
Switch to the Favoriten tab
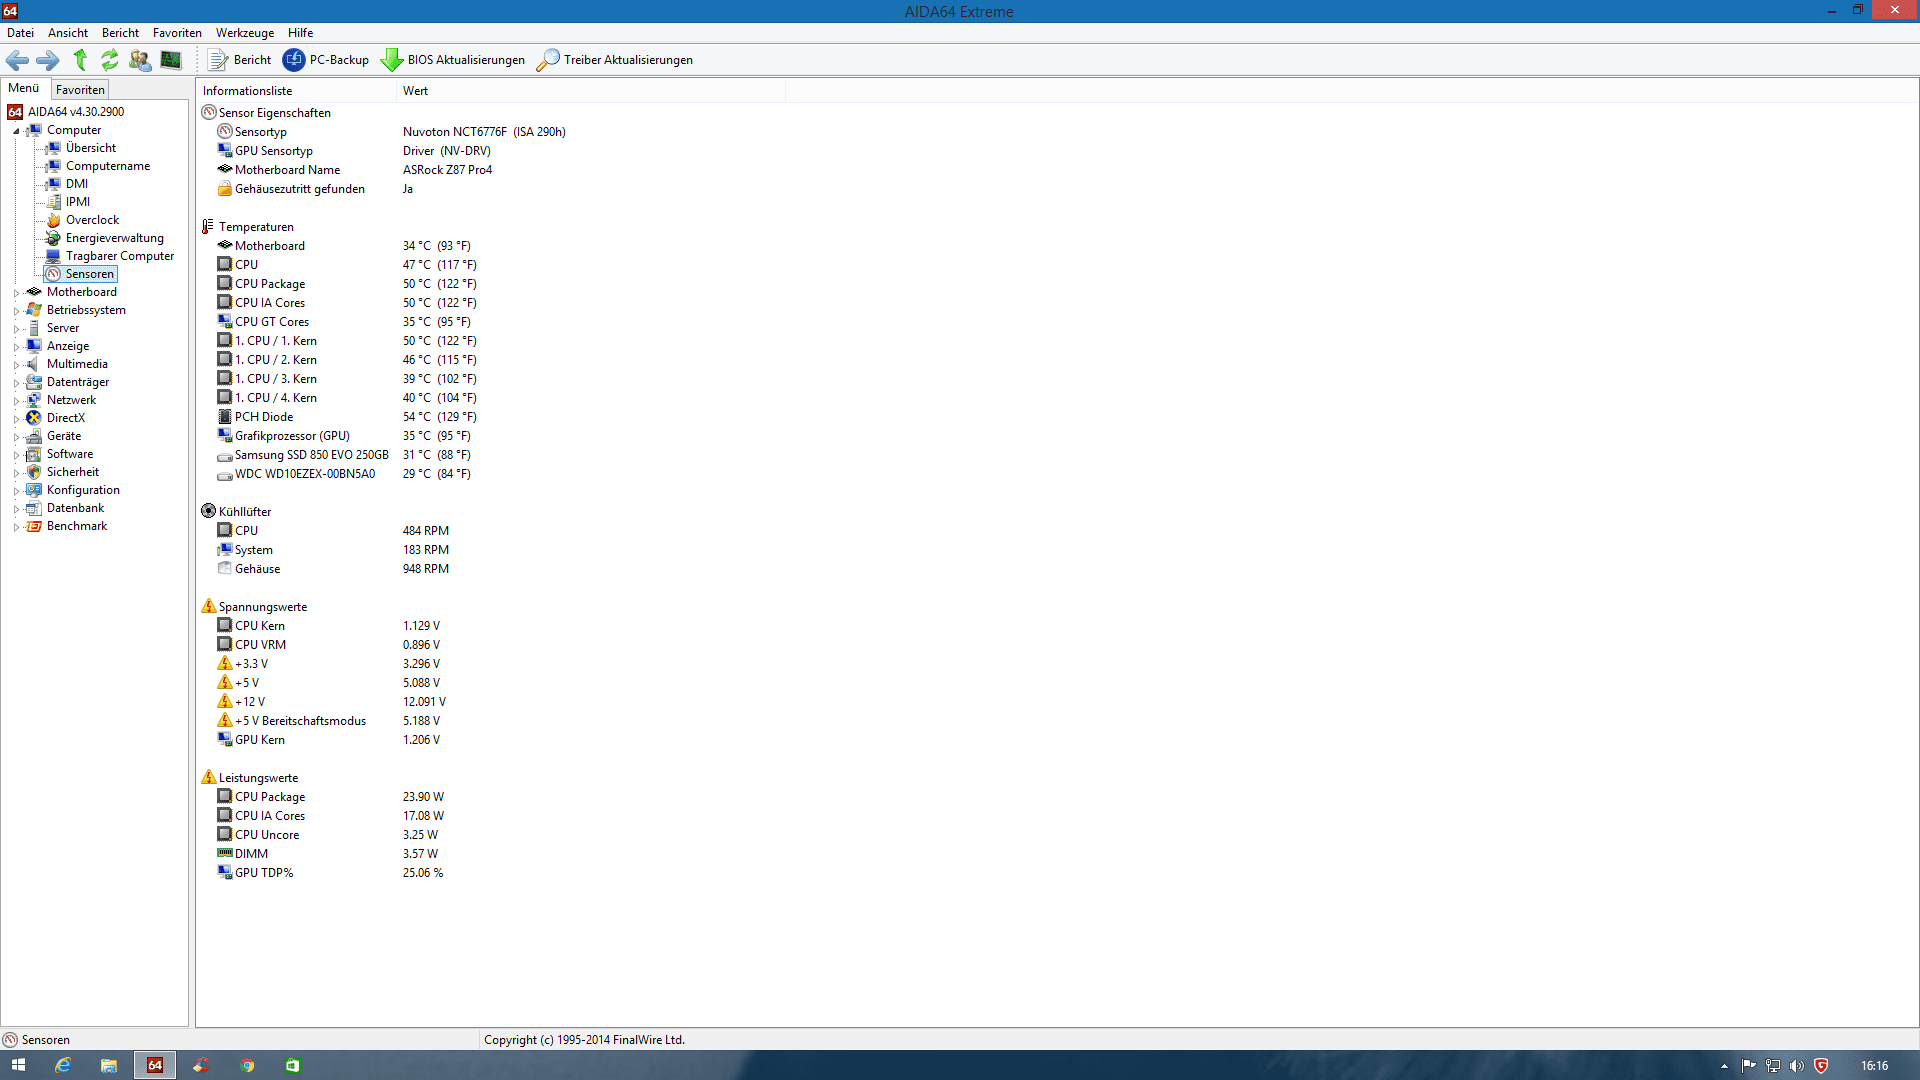80,90
